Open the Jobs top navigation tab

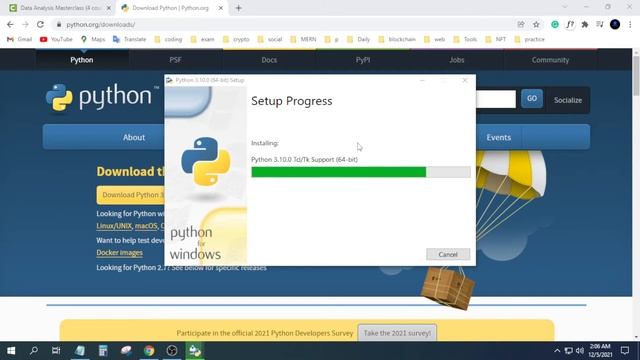pyautogui.click(x=457, y=60)
